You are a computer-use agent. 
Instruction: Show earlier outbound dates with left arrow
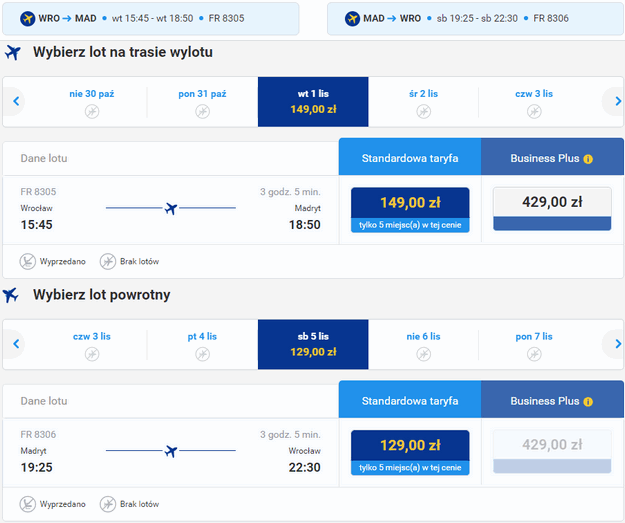coord(16,101)
